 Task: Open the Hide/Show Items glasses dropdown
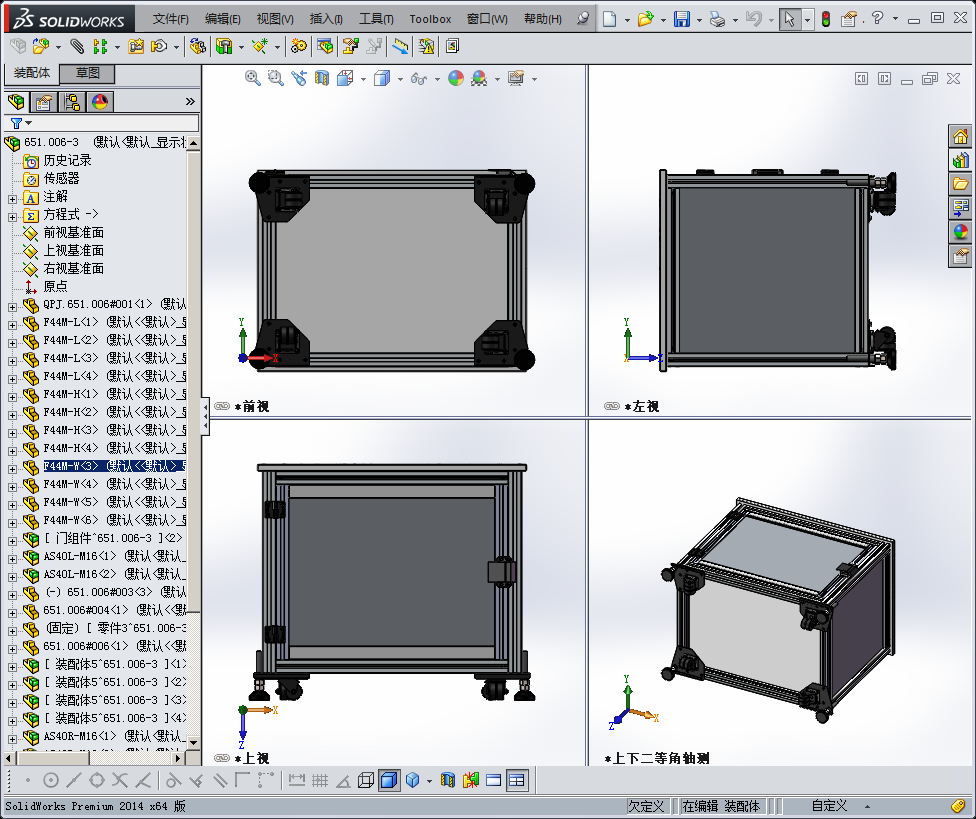pyautogui.click(x=437, y=79)
